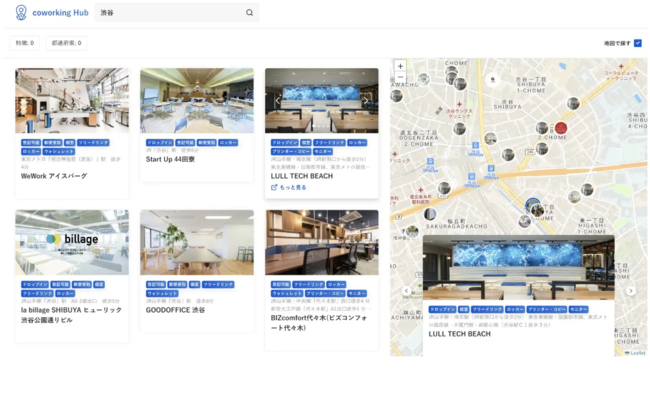Click the map popup LULL TECH BEACH photo
The width and height of the screenshot is (650, 405).
(x=519, y=268)
